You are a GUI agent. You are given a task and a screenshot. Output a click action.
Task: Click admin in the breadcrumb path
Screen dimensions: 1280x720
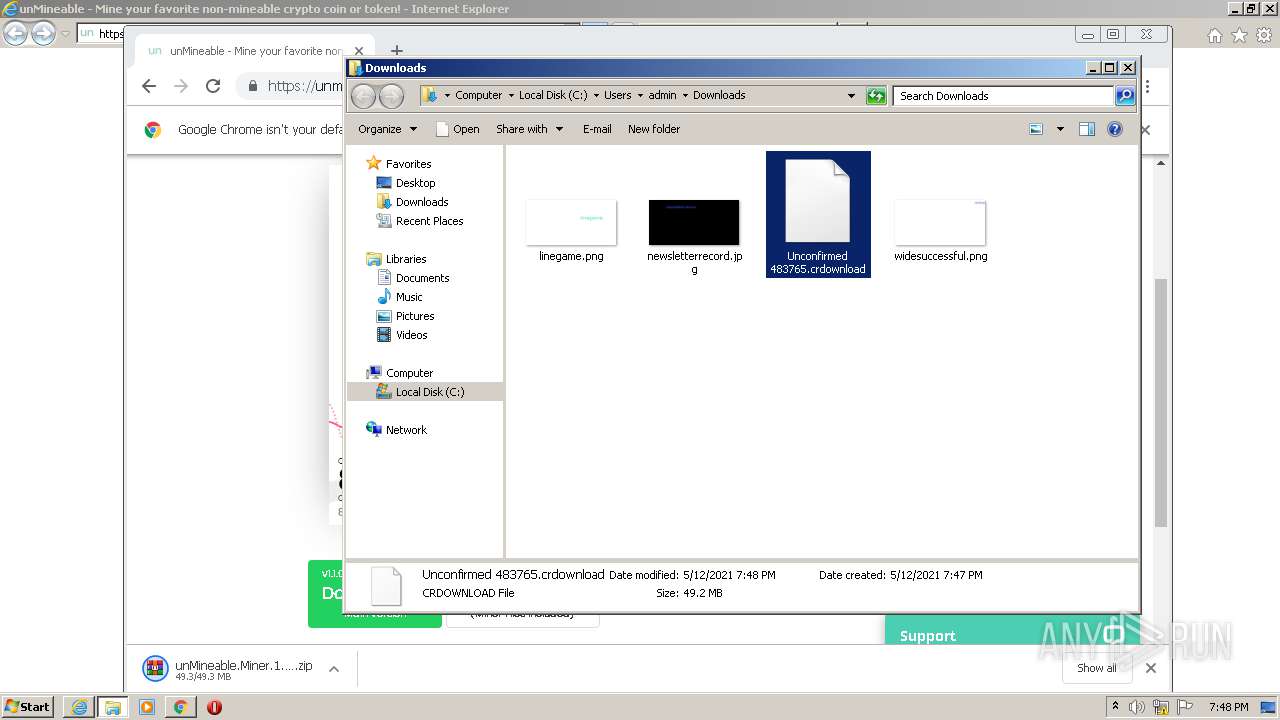(662, 96)
